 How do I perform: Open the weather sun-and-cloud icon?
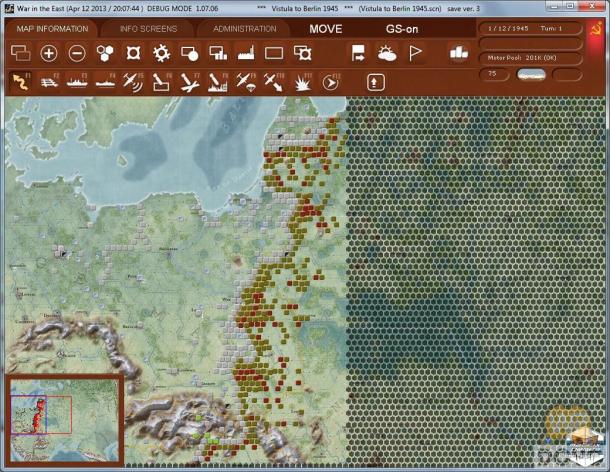click(x=387, y=53)
